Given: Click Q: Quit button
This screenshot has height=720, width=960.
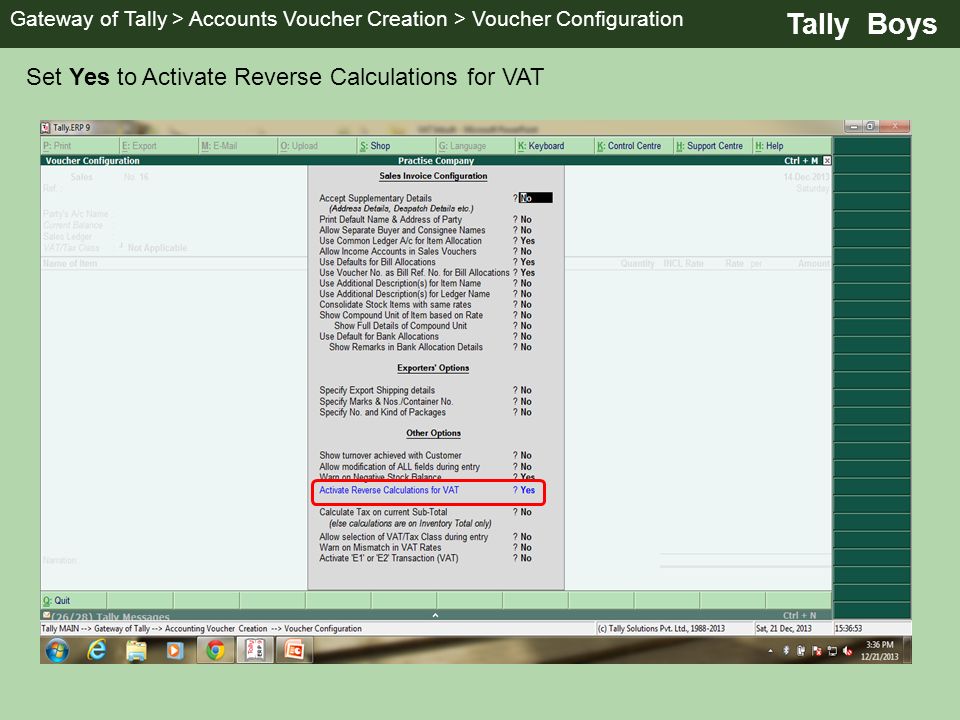Looking at the screenshot, I should tap(73, 601).
